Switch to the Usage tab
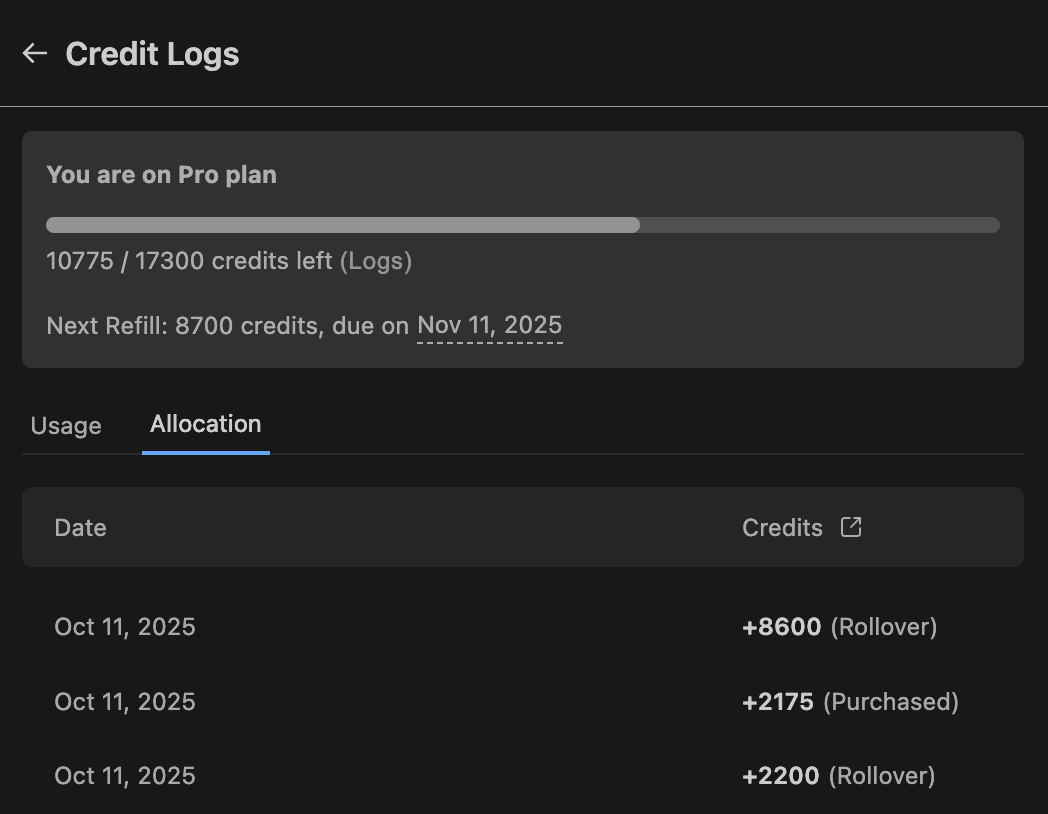This screenshot has height=814, width=1048. [x=66, y=425]
